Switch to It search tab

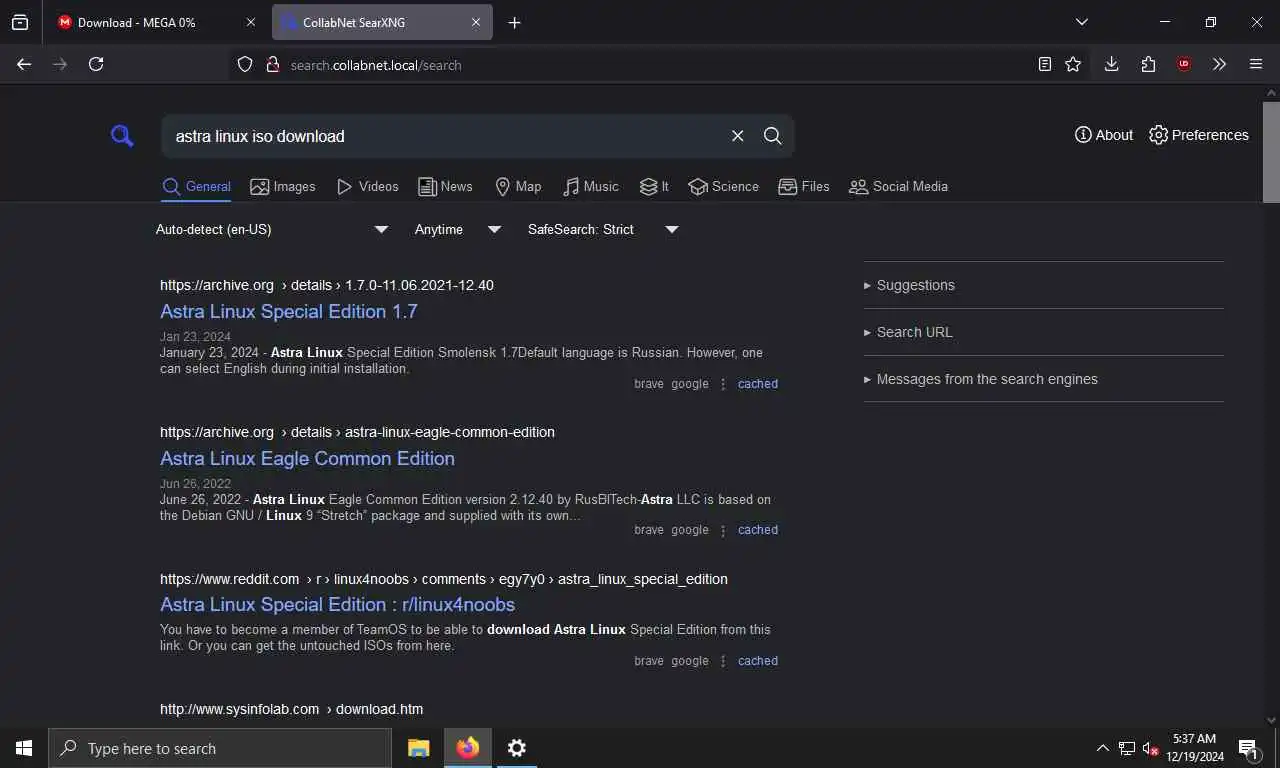(x=654, y=187)
